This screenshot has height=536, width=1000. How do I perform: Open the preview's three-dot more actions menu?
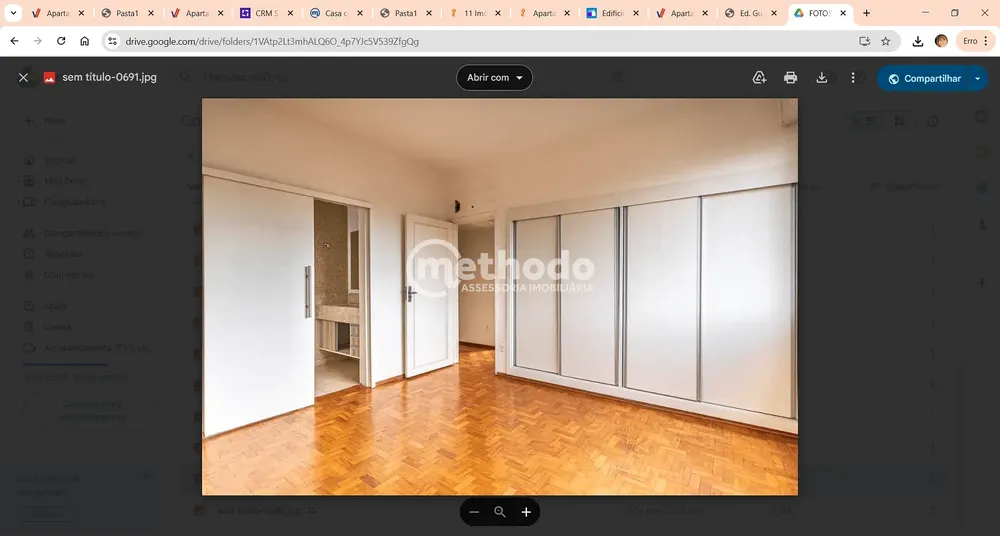pyautogui.click(x=853, y=78)
